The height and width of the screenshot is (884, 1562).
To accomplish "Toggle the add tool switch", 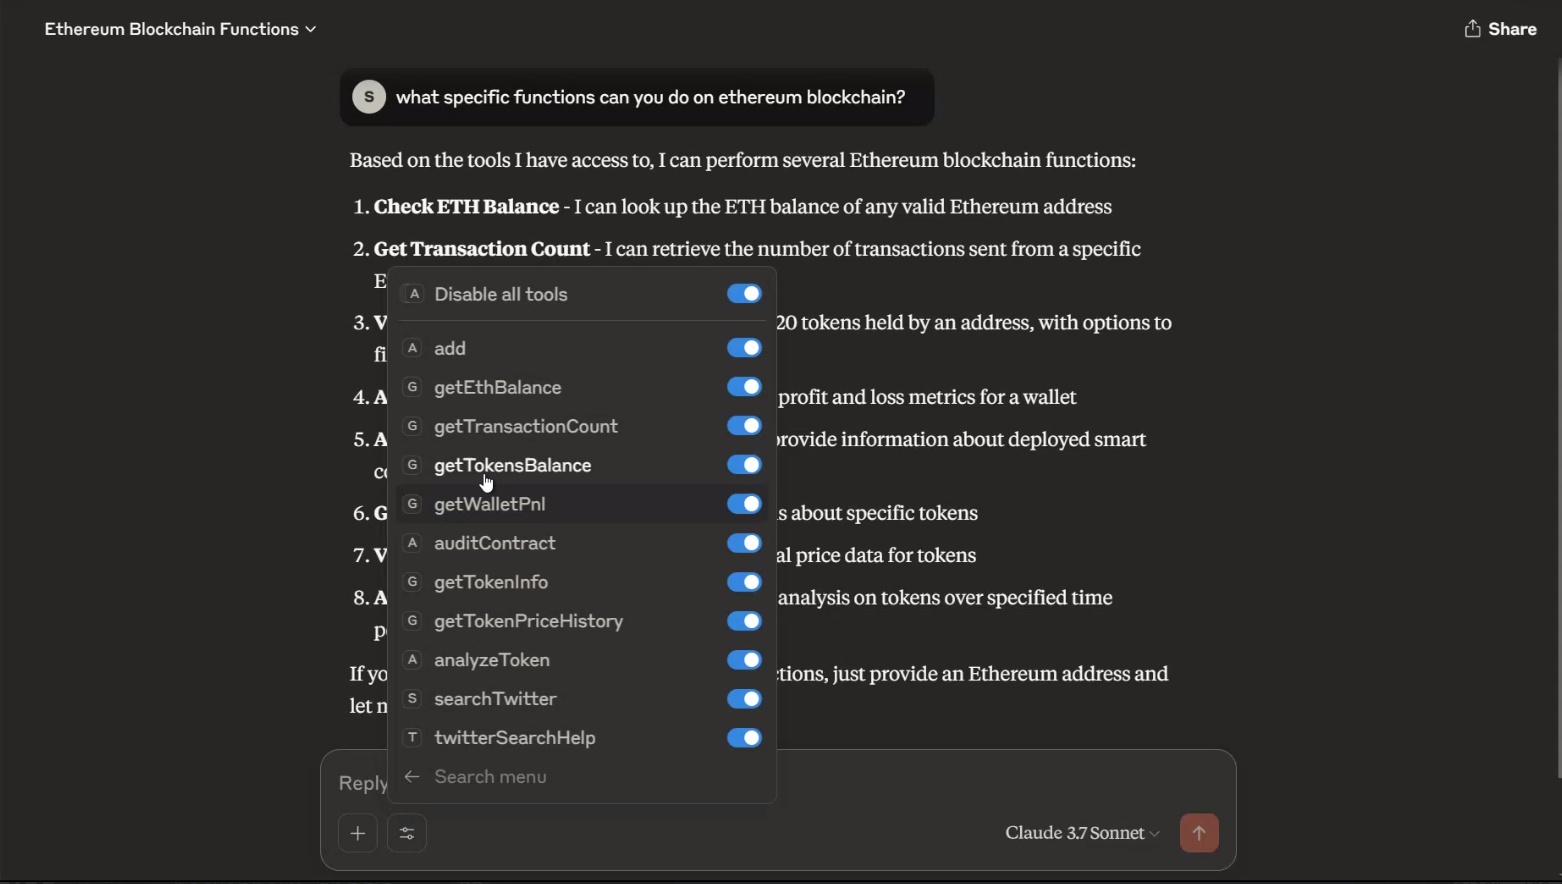I will tap(744, 348).
